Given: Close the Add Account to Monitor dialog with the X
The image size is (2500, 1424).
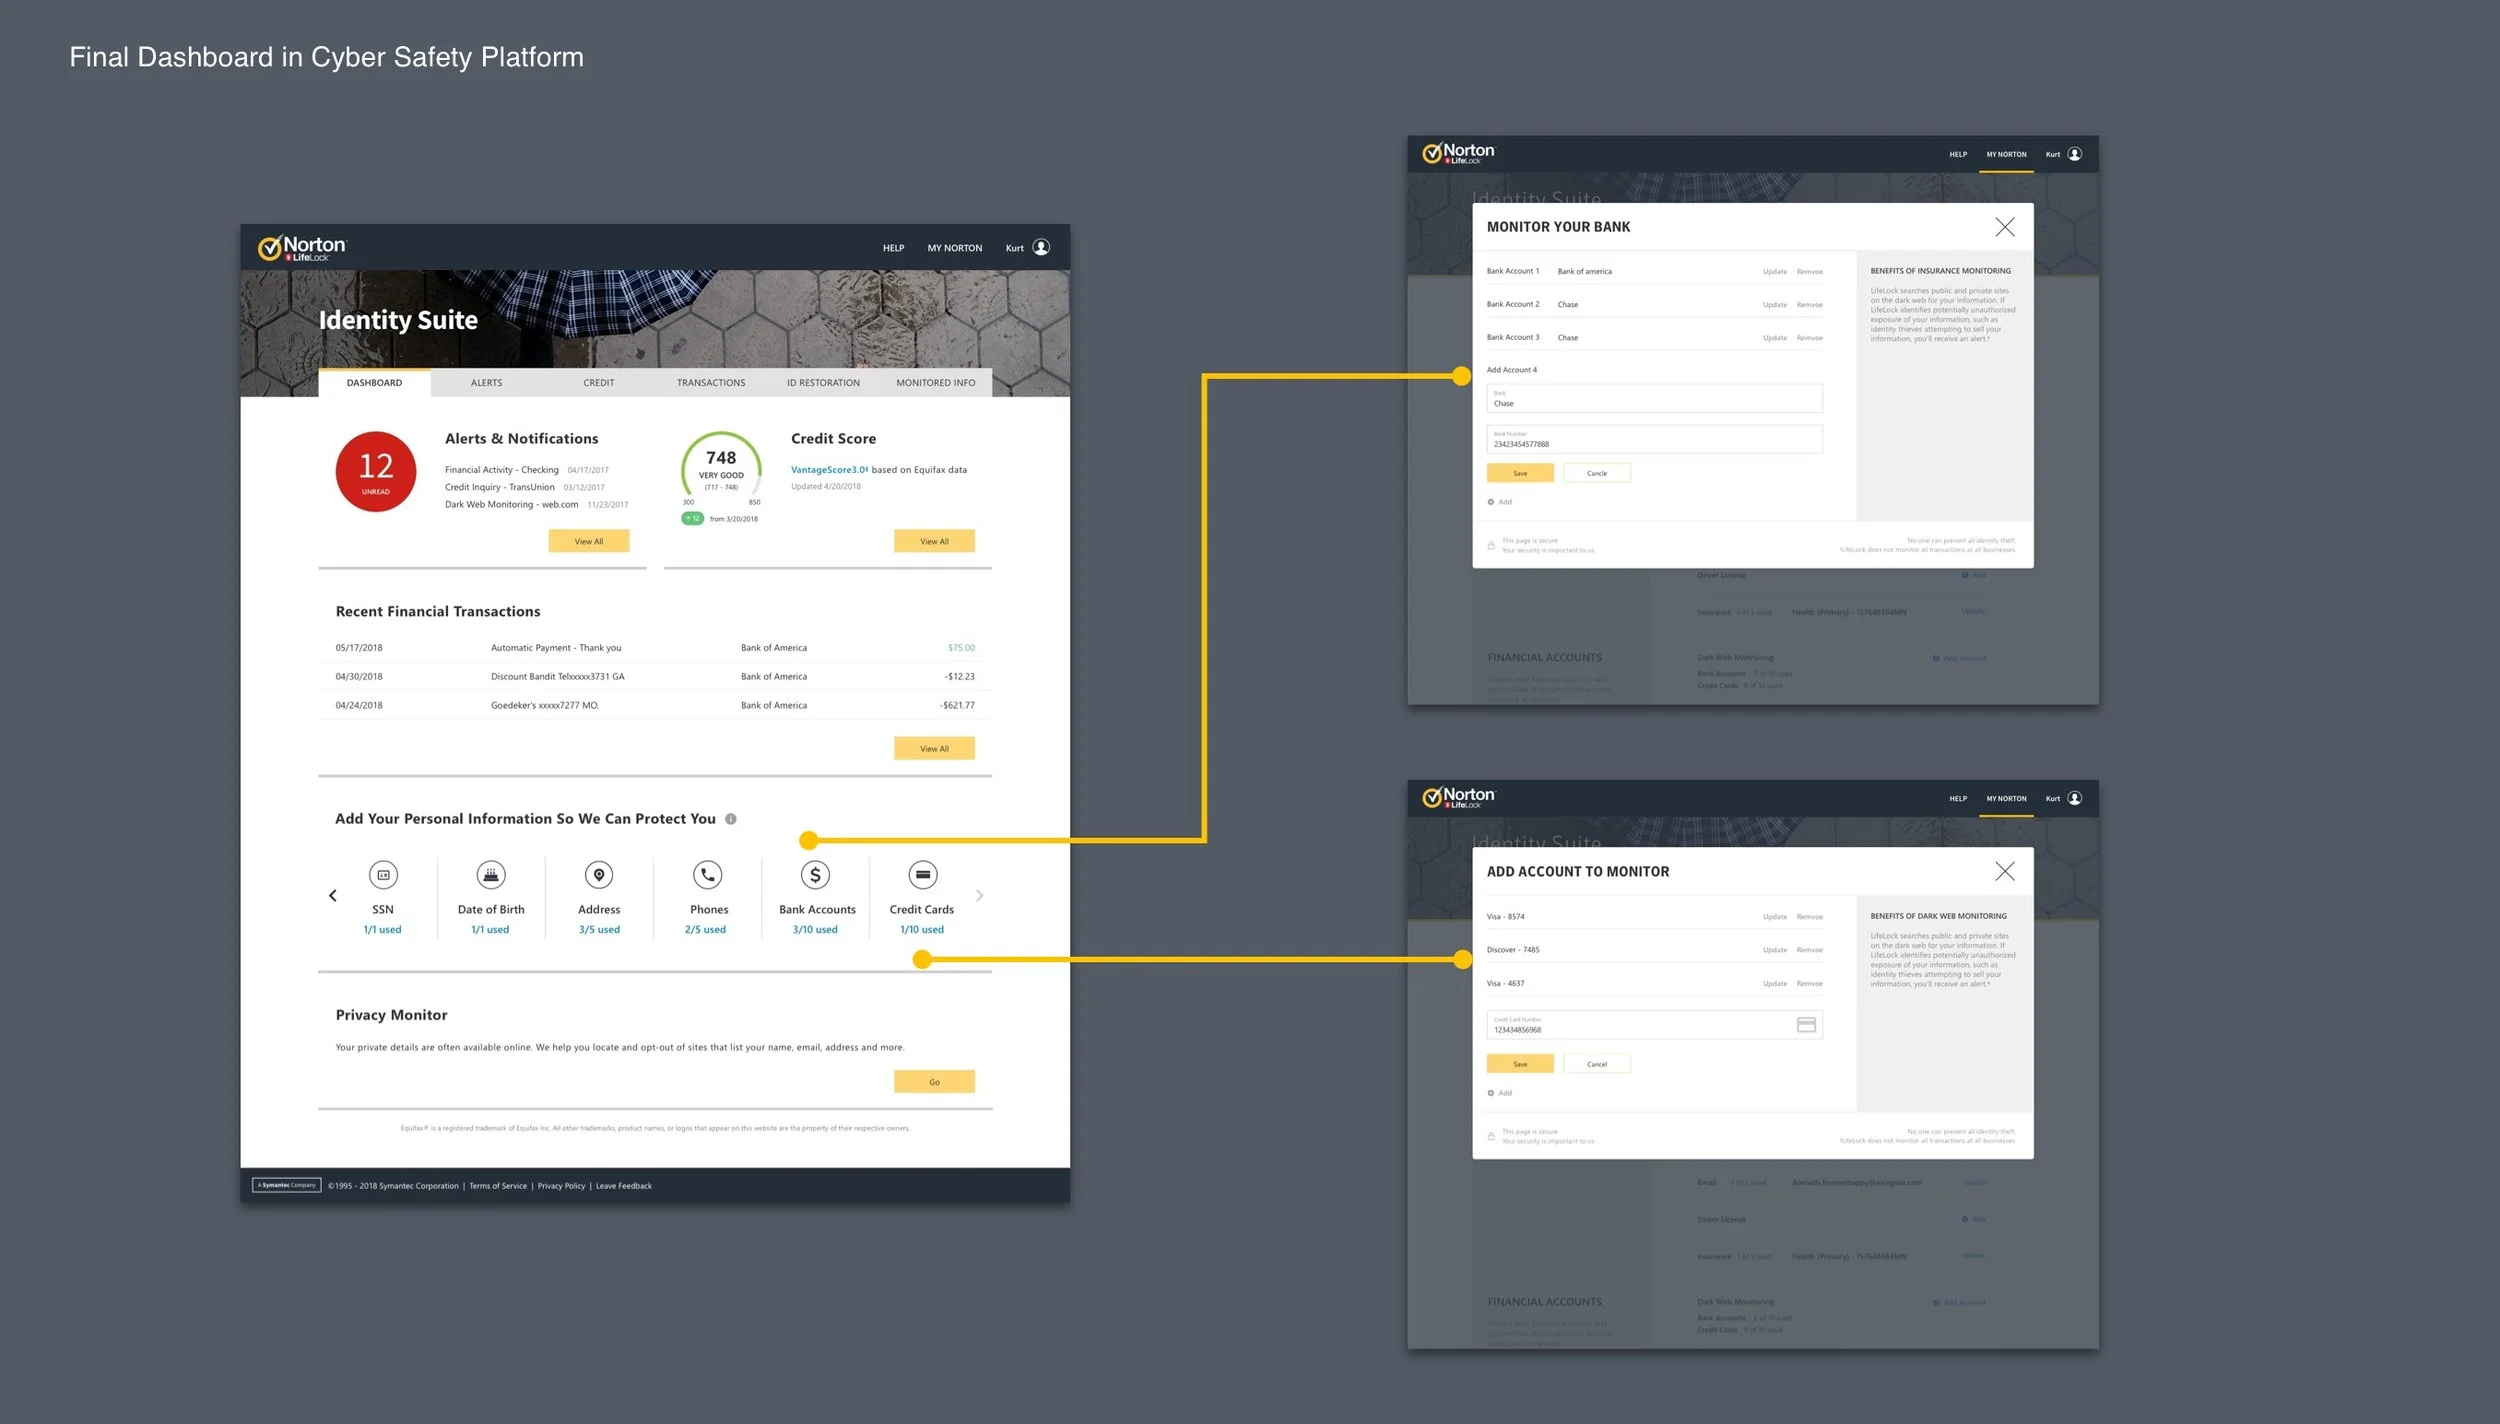Looking at the screenshot, I should [x=2005, y=872].
